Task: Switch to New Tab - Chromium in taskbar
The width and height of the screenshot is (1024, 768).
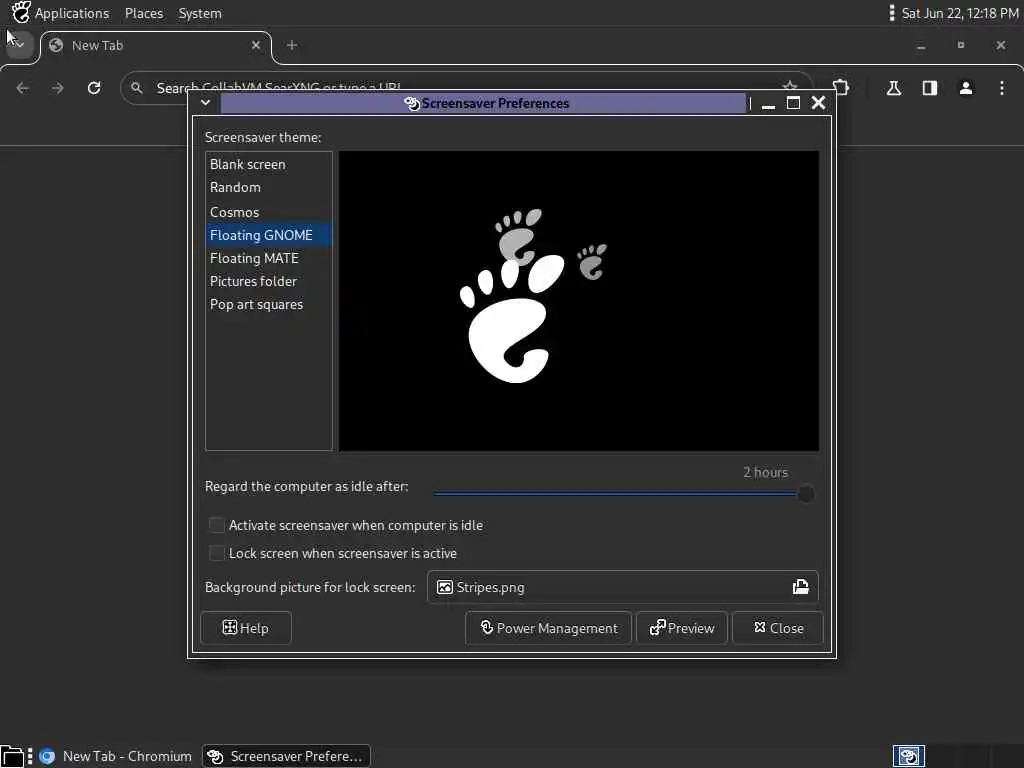Action: (115, 756)
